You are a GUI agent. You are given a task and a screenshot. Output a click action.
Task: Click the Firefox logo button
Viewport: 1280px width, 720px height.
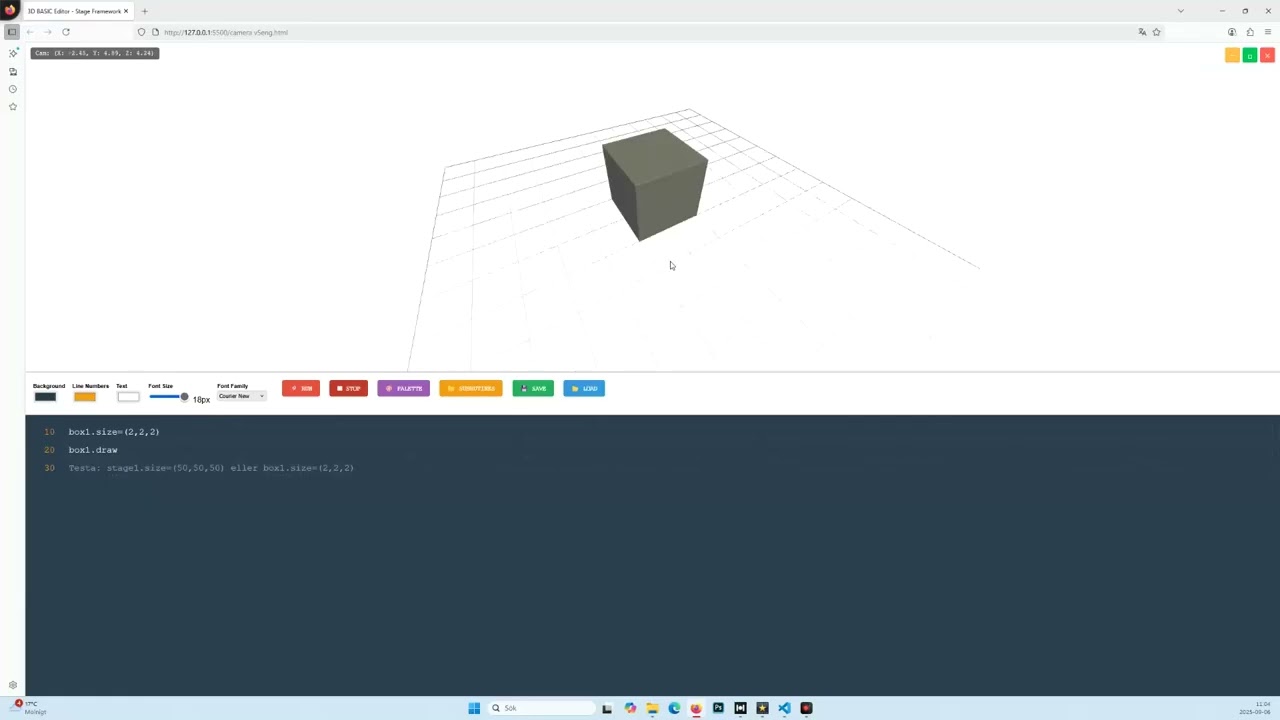click(11, 11)
